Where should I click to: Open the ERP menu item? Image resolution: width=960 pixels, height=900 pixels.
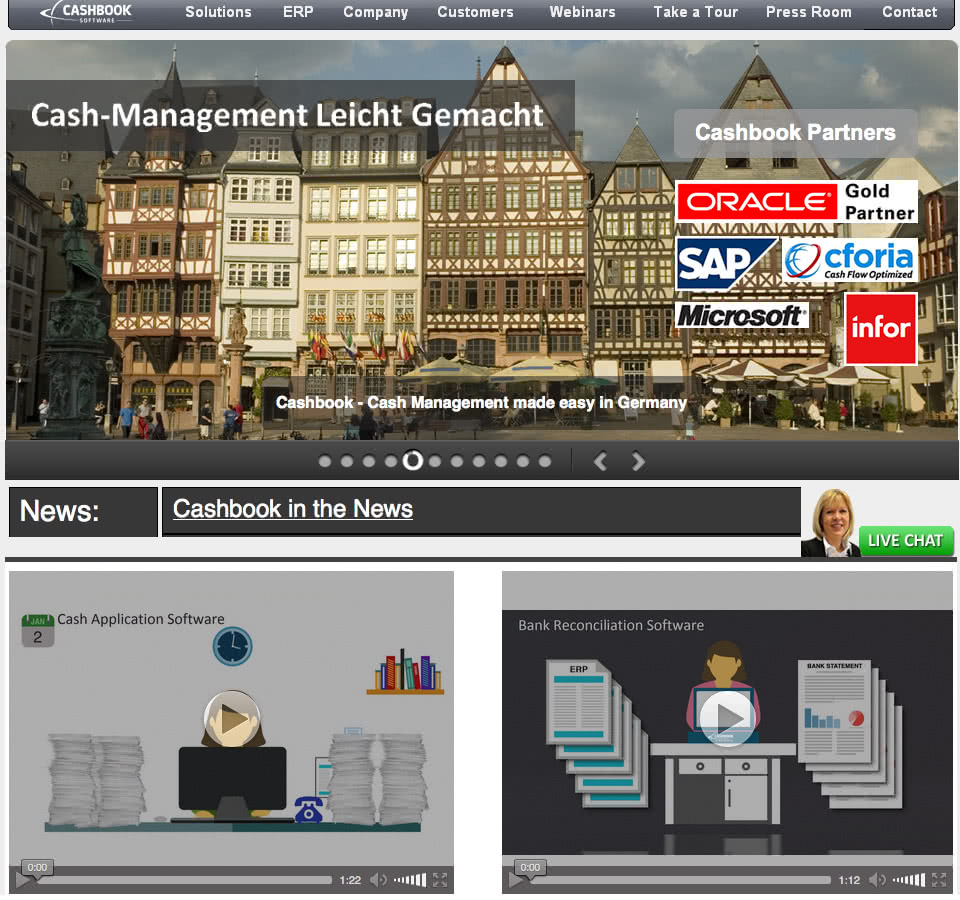[x=298, y=12]
